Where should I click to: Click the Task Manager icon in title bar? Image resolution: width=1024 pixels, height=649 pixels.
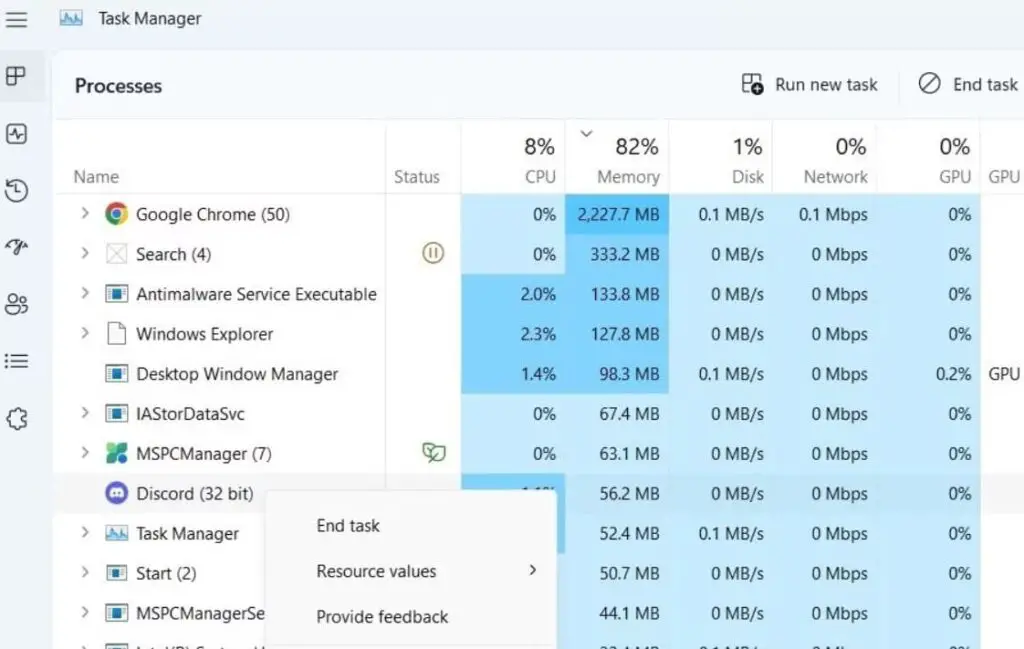[x=70, y=17]
